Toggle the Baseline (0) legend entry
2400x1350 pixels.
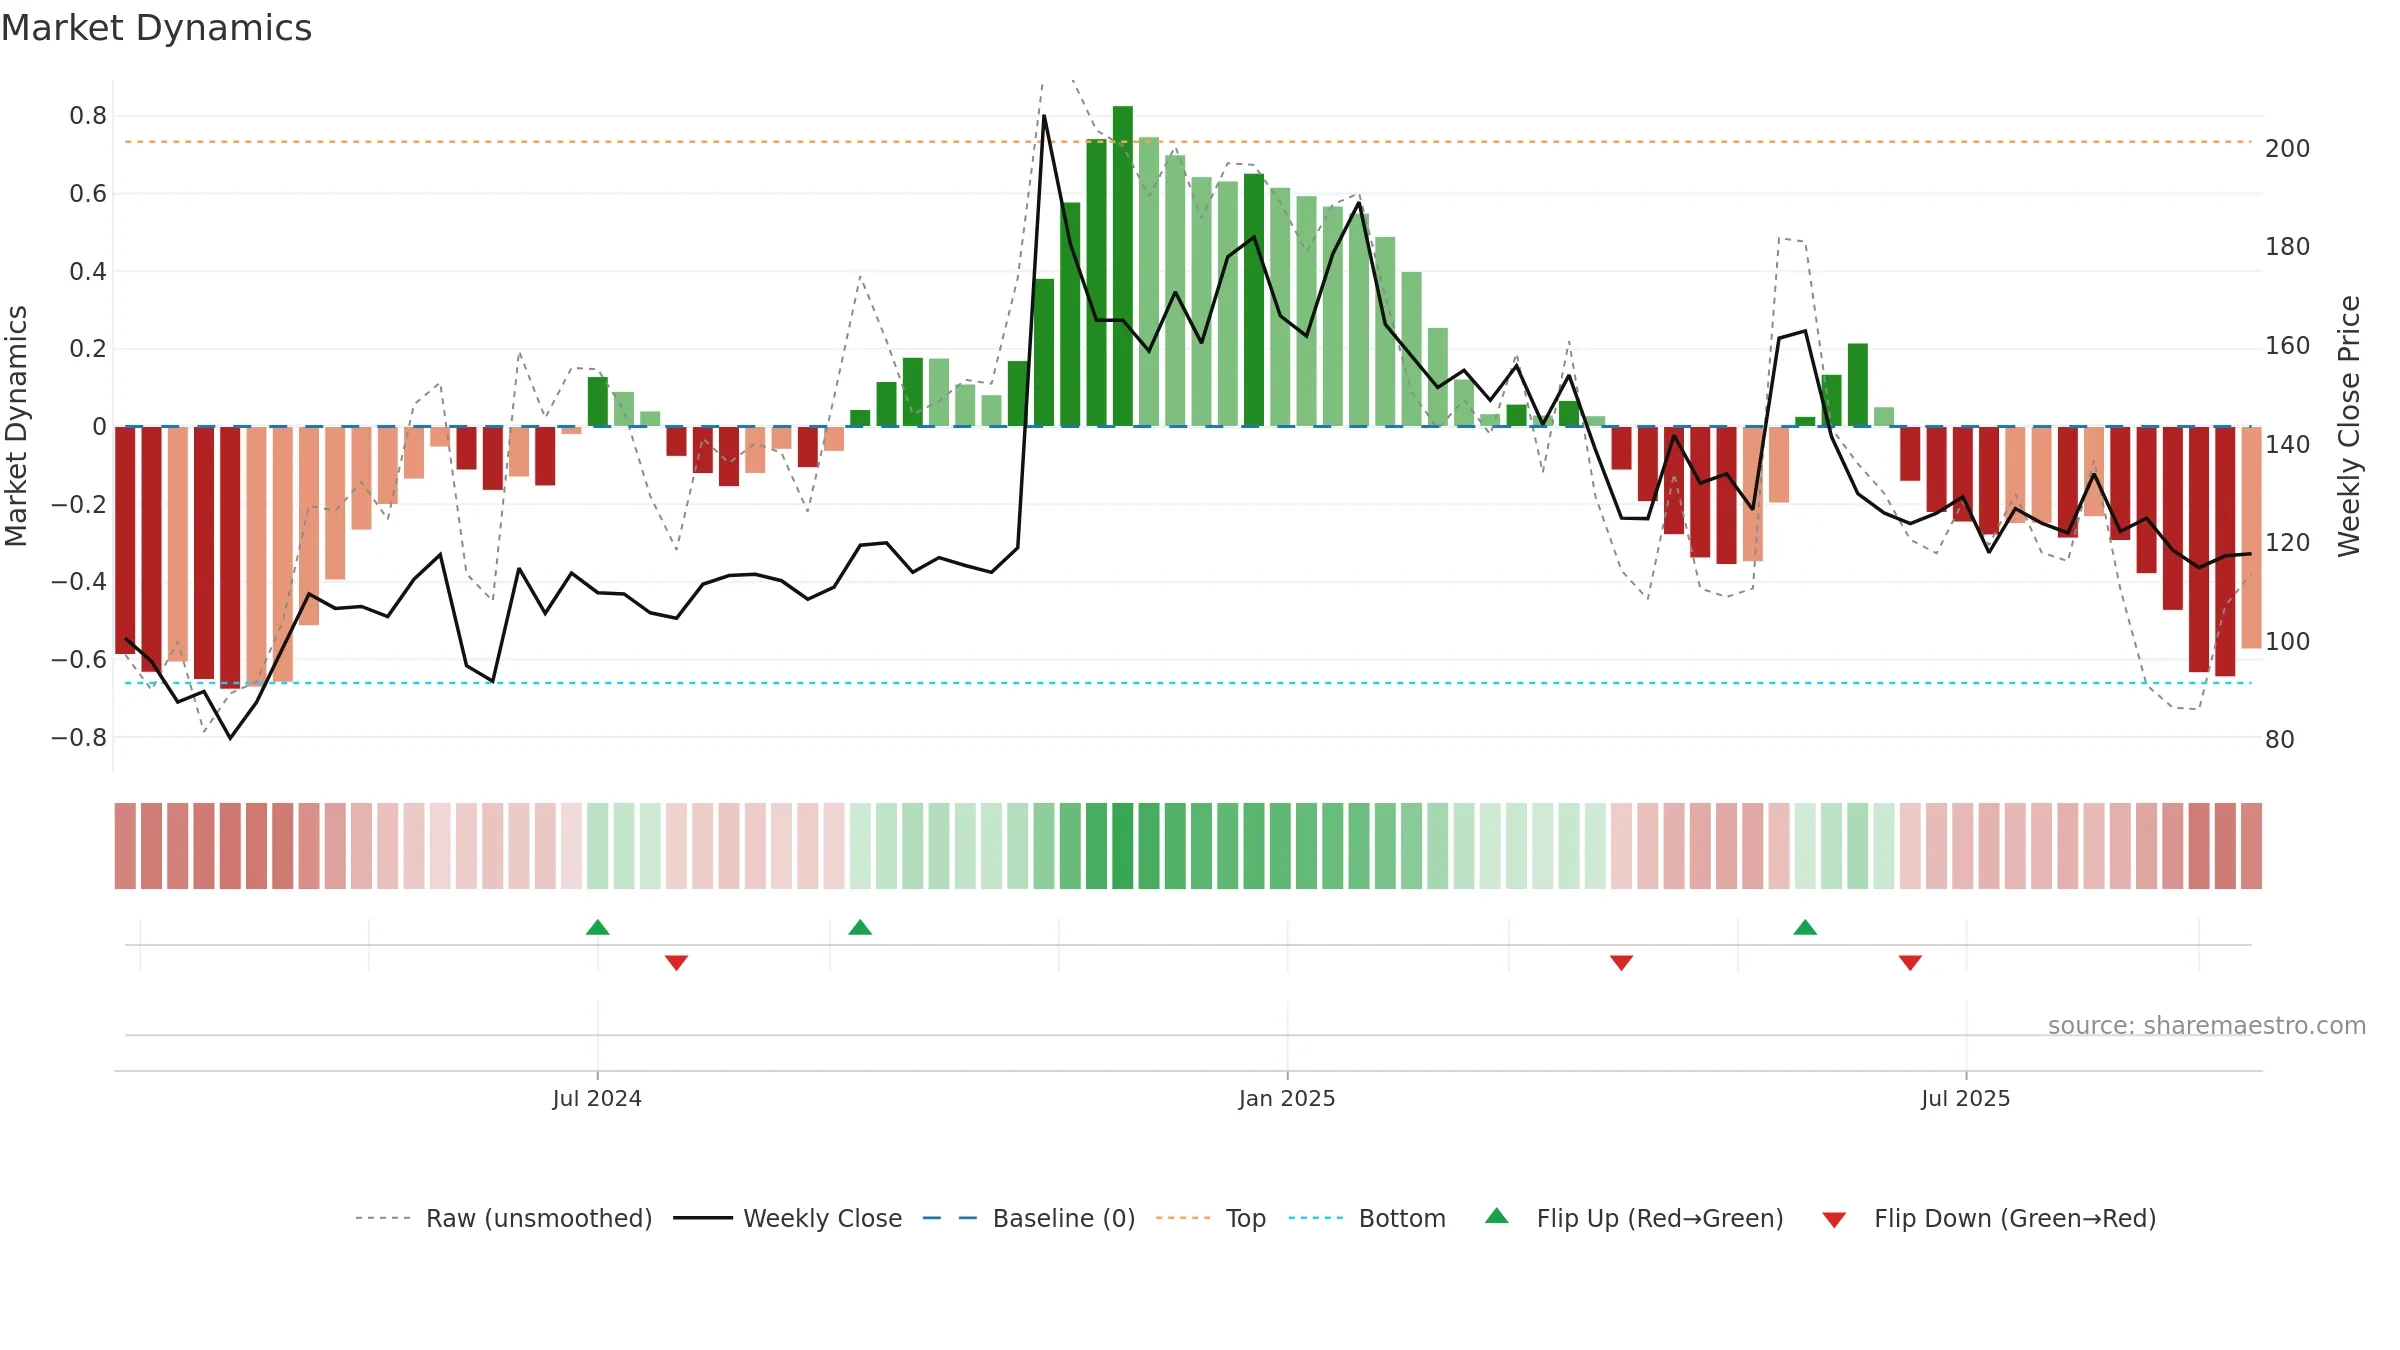pyautogui.click(x=1029, y=1218)
